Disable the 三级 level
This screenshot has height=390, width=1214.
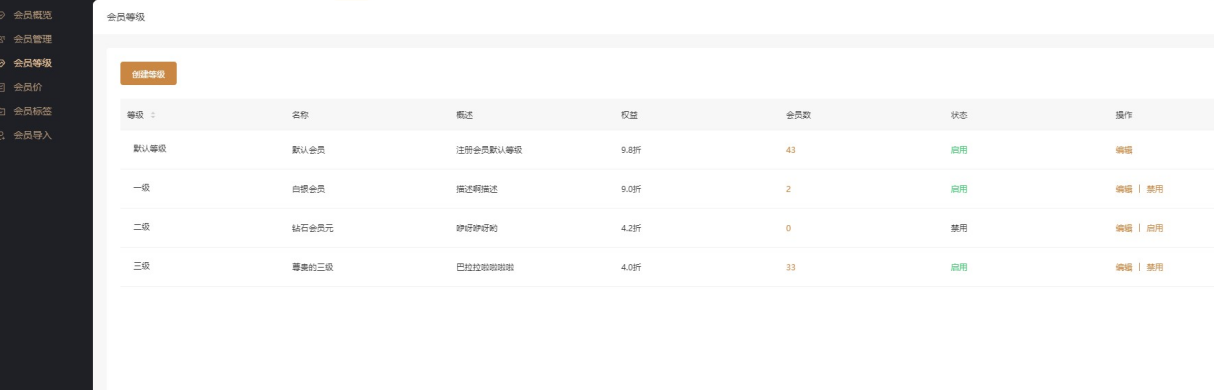coord(1155,266)
